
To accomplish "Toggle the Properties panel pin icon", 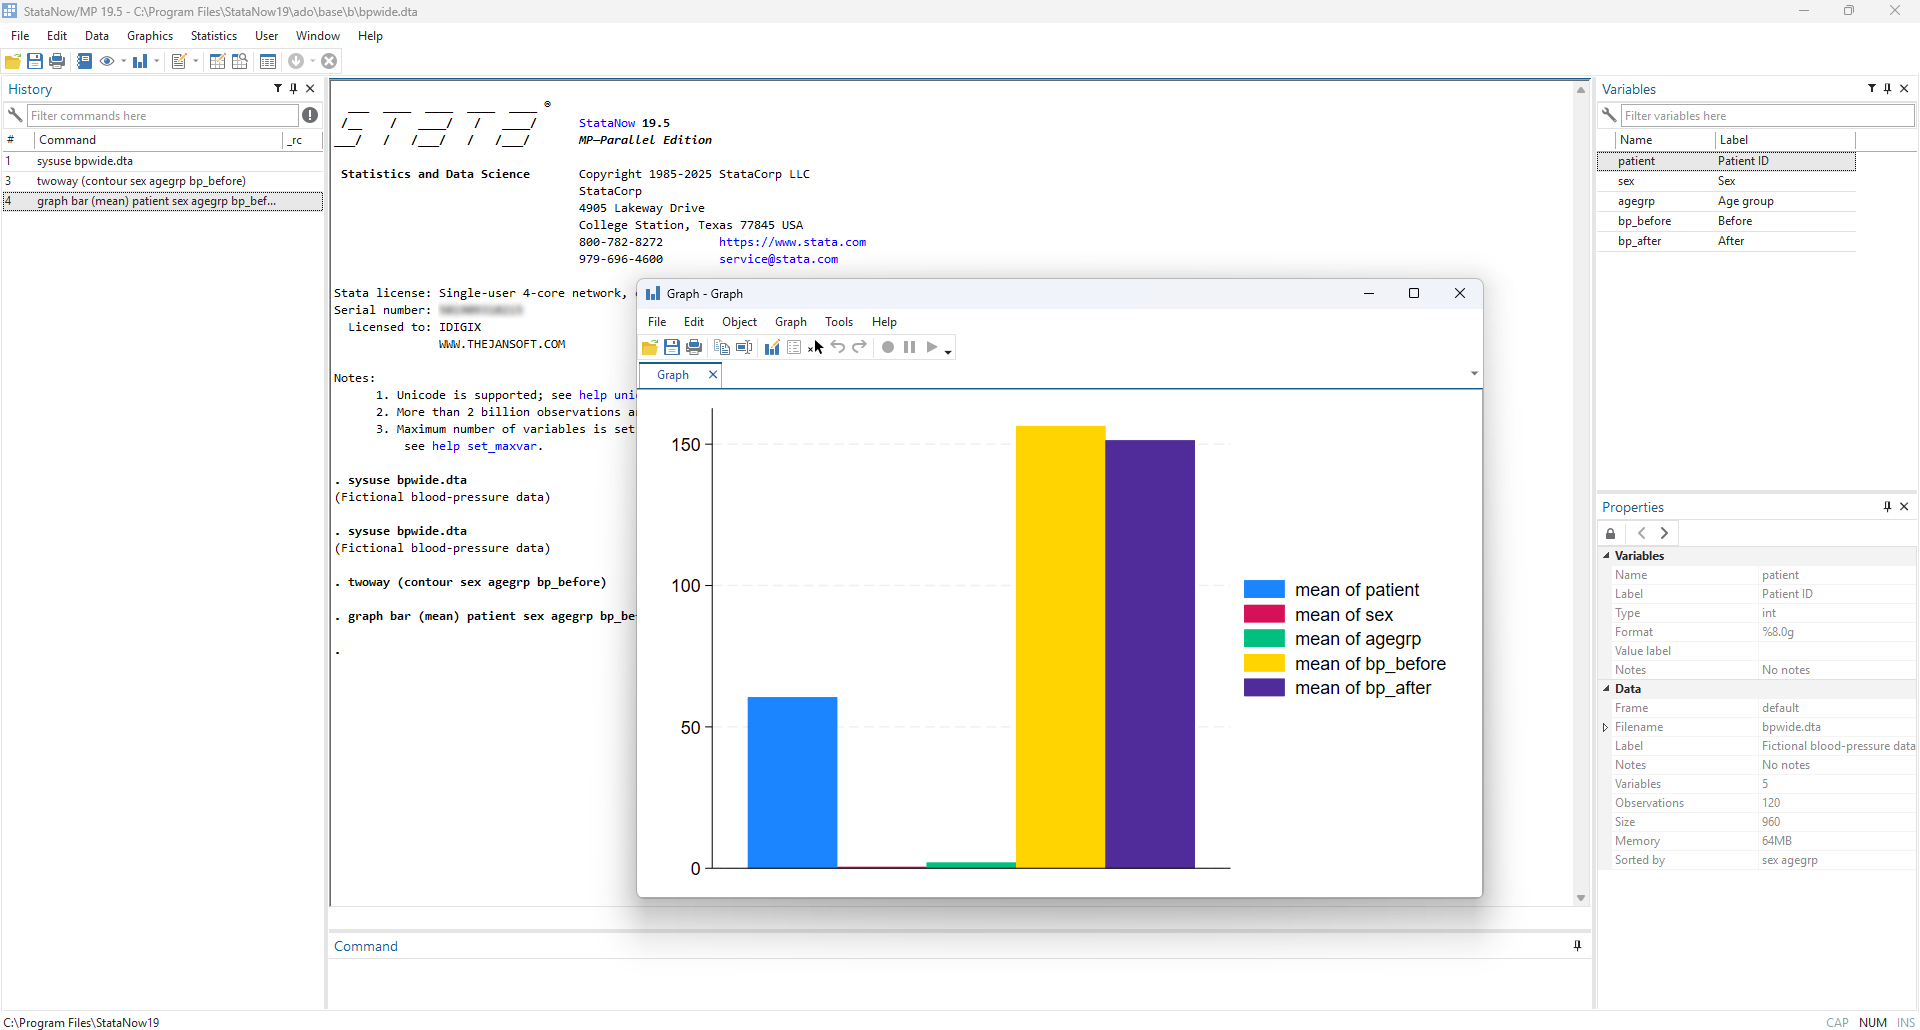I will point(1888,507).
